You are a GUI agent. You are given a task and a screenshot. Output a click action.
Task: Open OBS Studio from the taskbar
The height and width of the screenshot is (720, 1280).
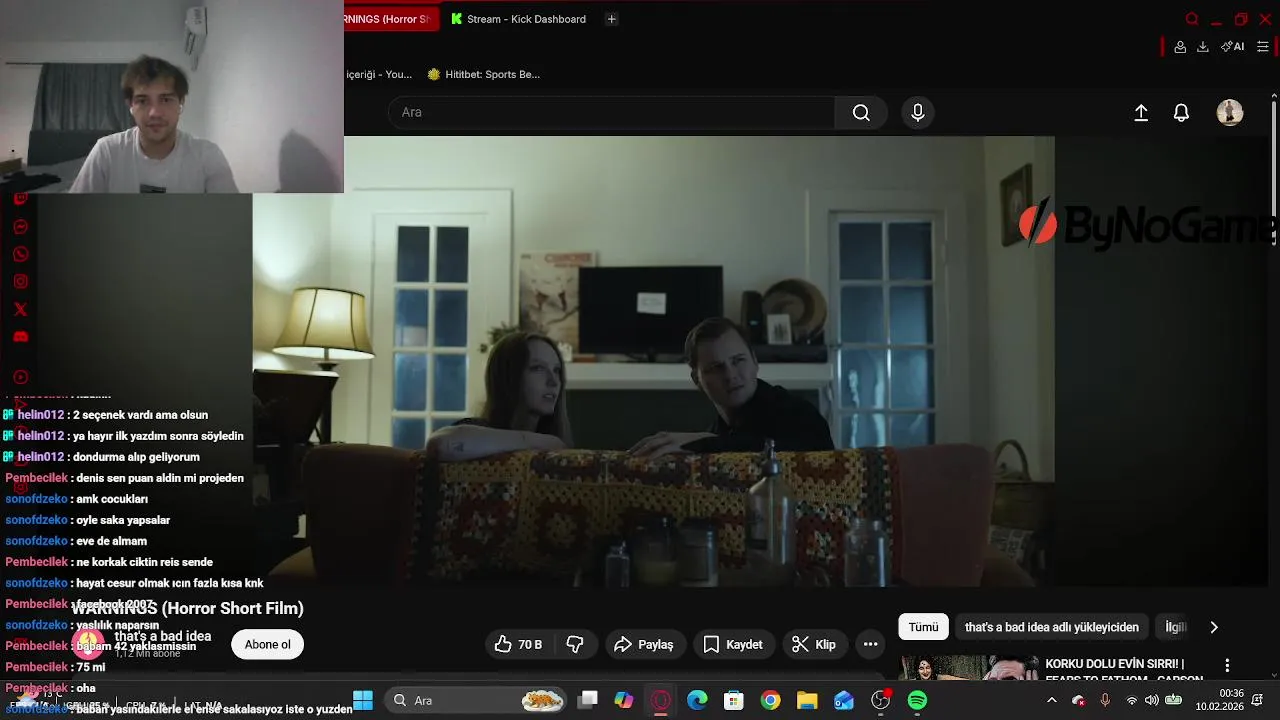click(881, 700)
